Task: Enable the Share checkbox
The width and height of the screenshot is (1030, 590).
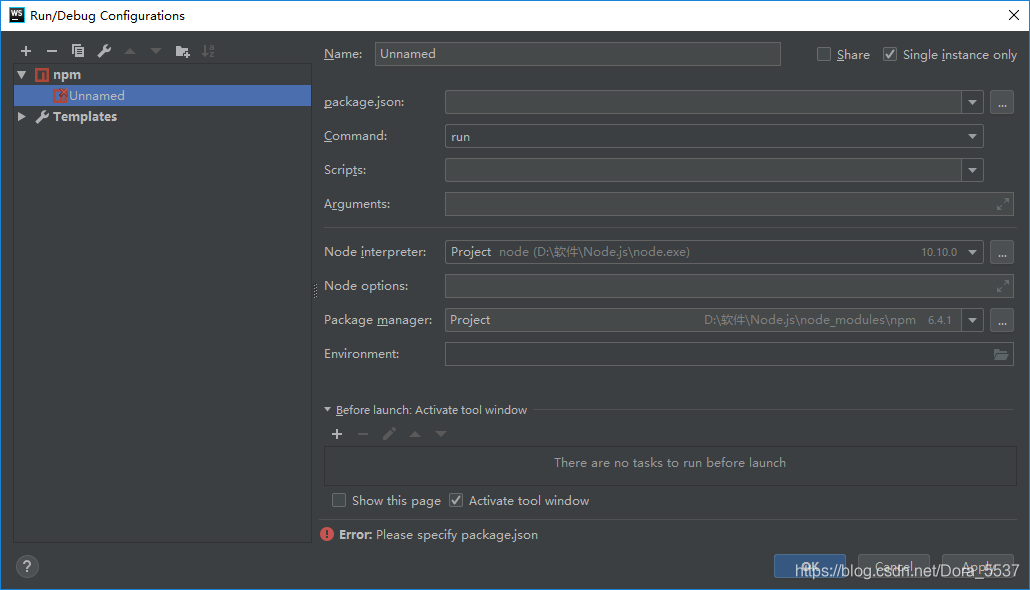Action: tap(824, 55)
